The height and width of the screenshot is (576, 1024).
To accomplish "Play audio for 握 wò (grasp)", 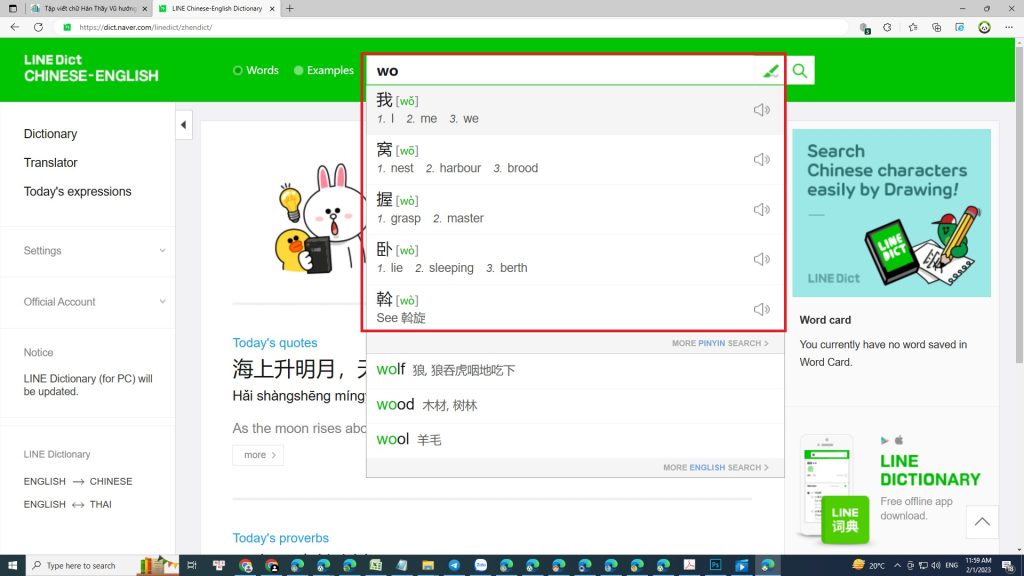I will tap(761, 210).
